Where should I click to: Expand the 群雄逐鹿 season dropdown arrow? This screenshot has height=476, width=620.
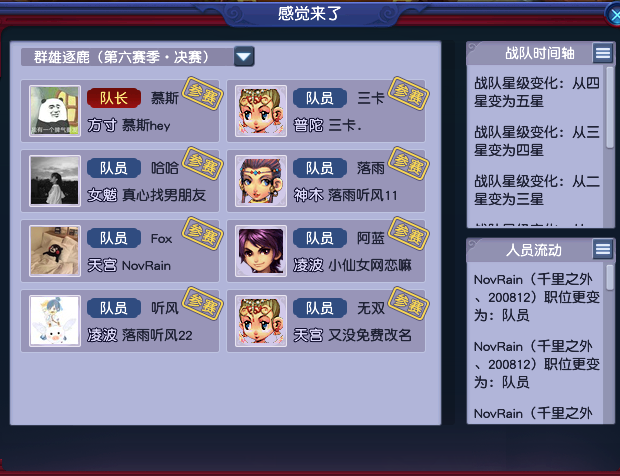(x=244, y=57)
